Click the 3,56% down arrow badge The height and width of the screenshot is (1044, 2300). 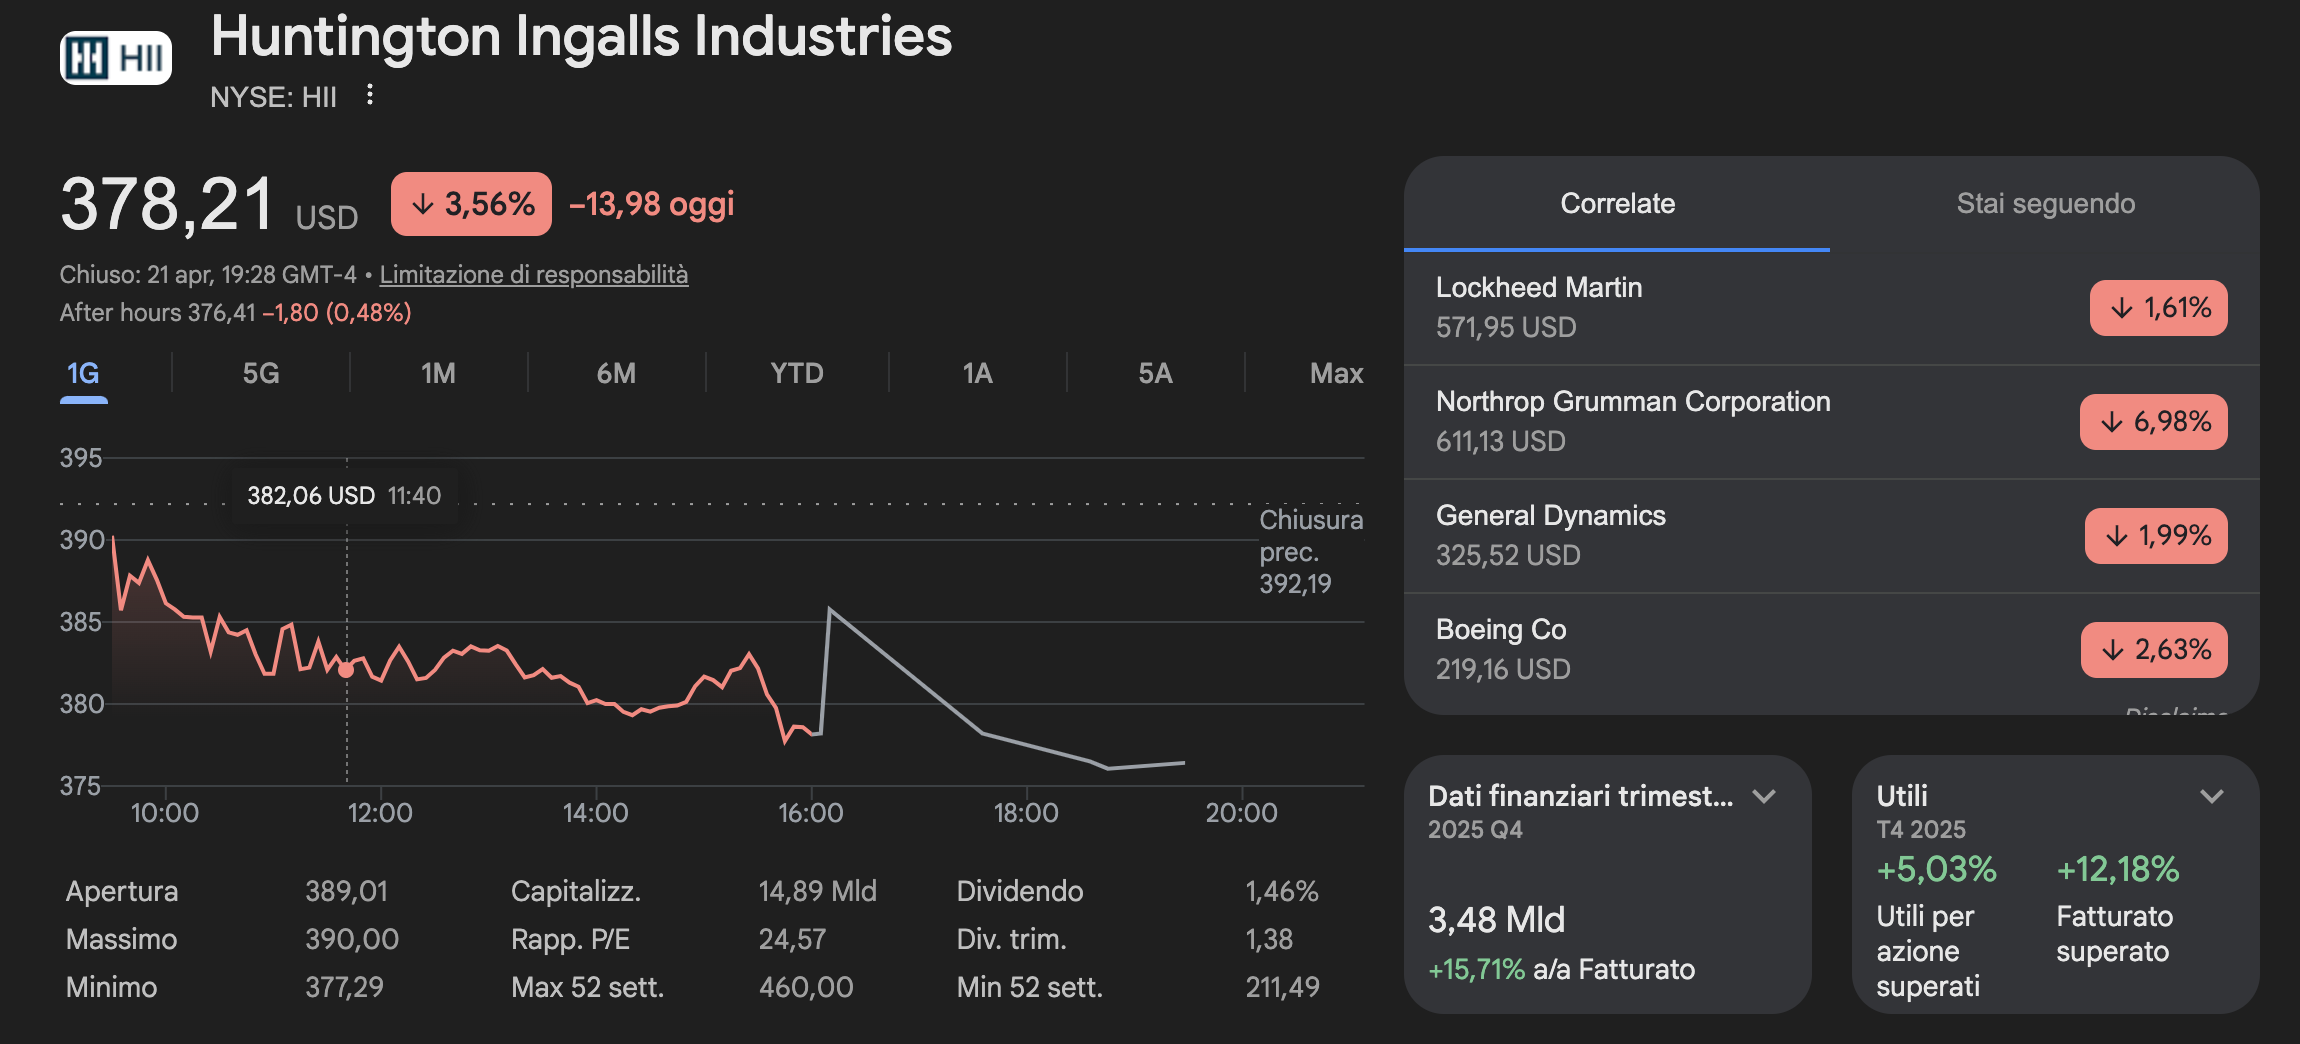point(471,204)
